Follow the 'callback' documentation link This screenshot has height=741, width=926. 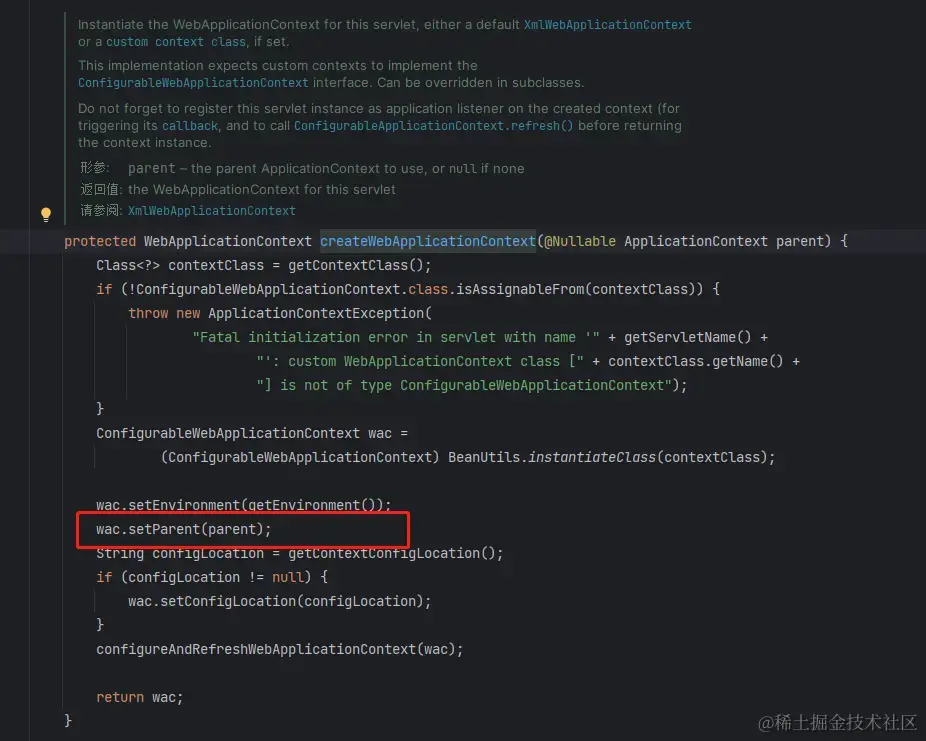190,126
